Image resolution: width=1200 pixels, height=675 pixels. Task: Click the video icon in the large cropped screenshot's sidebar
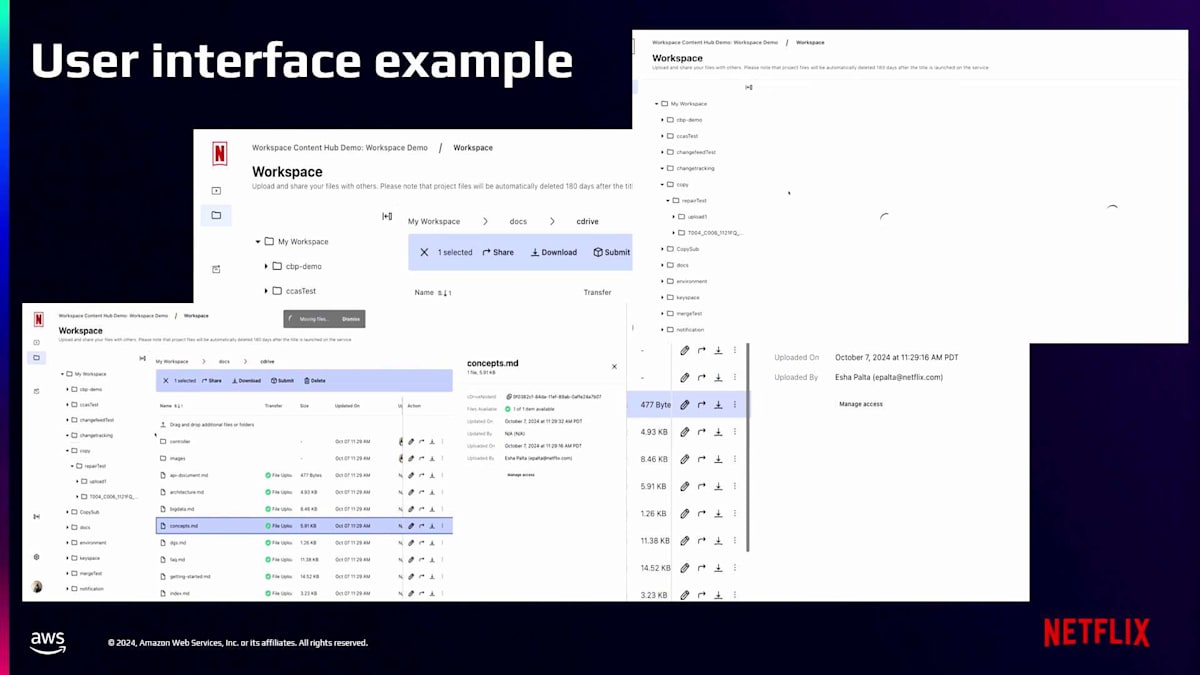tap(216, 191)
